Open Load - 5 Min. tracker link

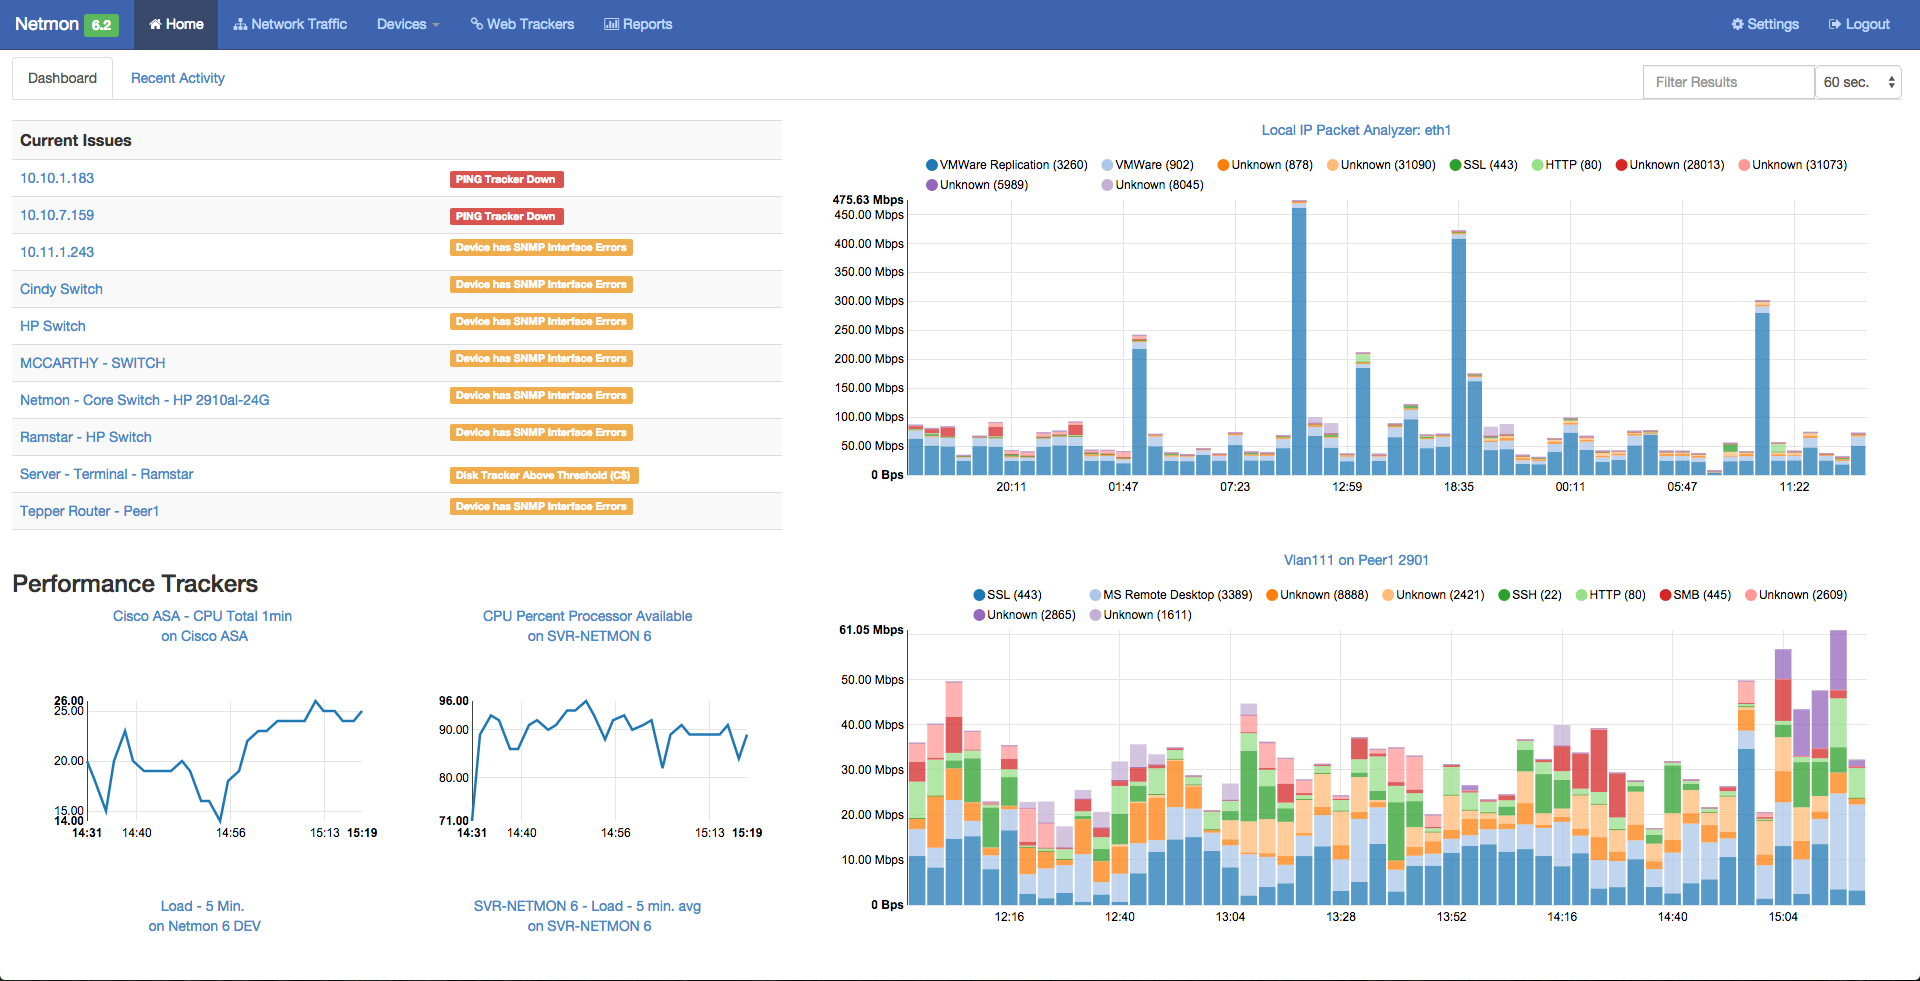[204, 916]
